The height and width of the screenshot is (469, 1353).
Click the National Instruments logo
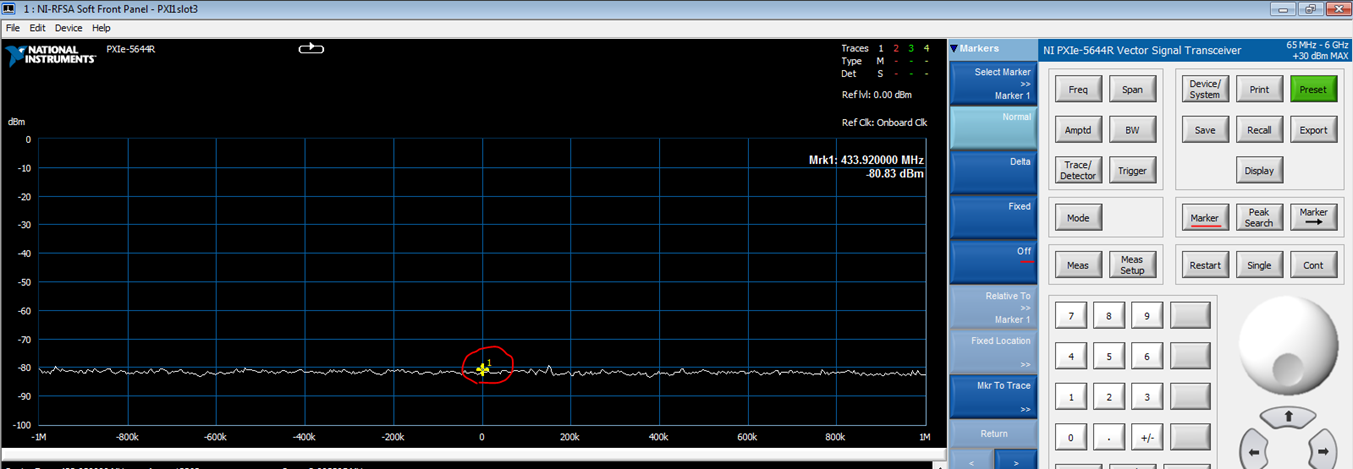pyautogui.click(x=51, y=54)
